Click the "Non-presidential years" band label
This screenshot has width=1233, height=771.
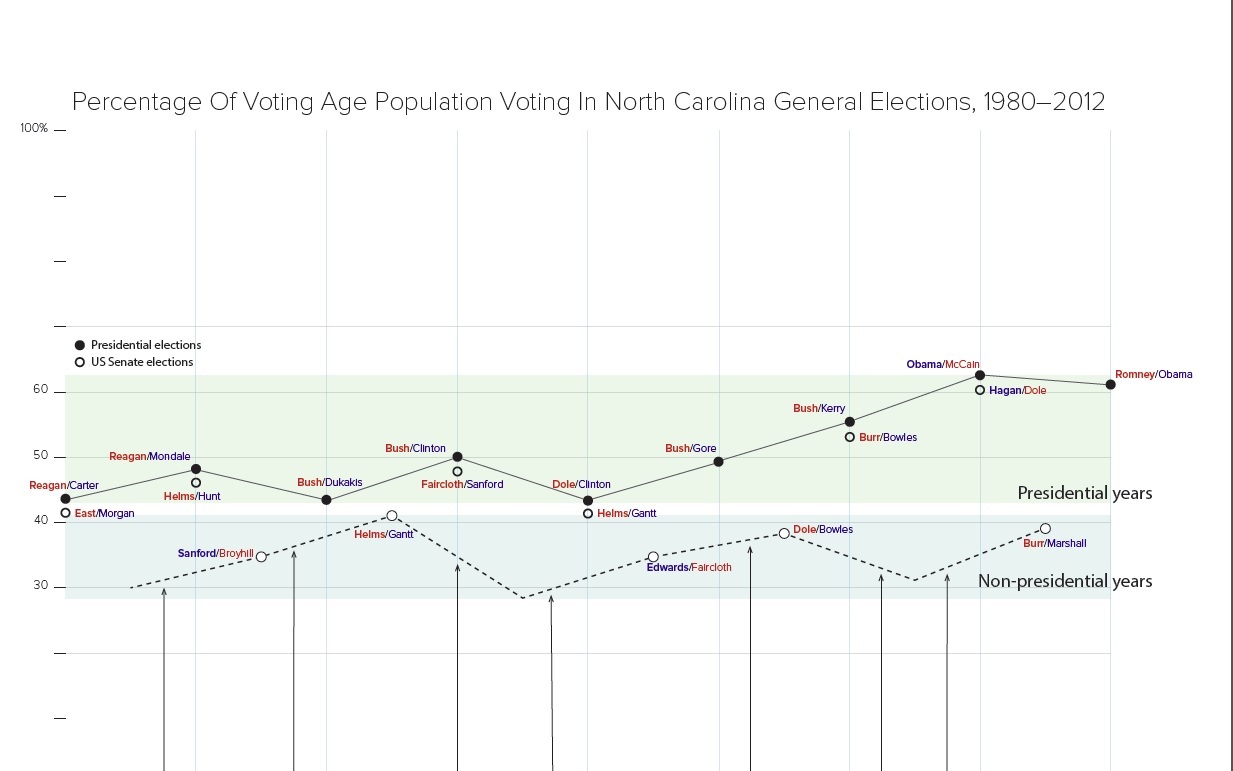point(1064,581)
